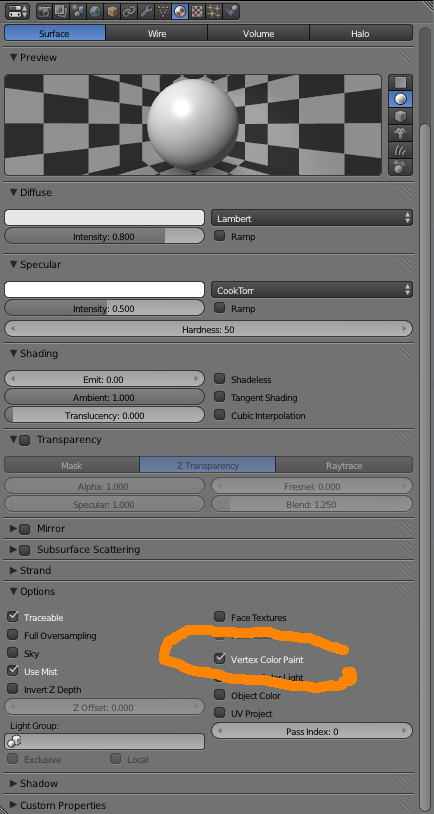Screen dimensions: 434x814
Task: Select the Material properties sphere icon
Action: 180,10
